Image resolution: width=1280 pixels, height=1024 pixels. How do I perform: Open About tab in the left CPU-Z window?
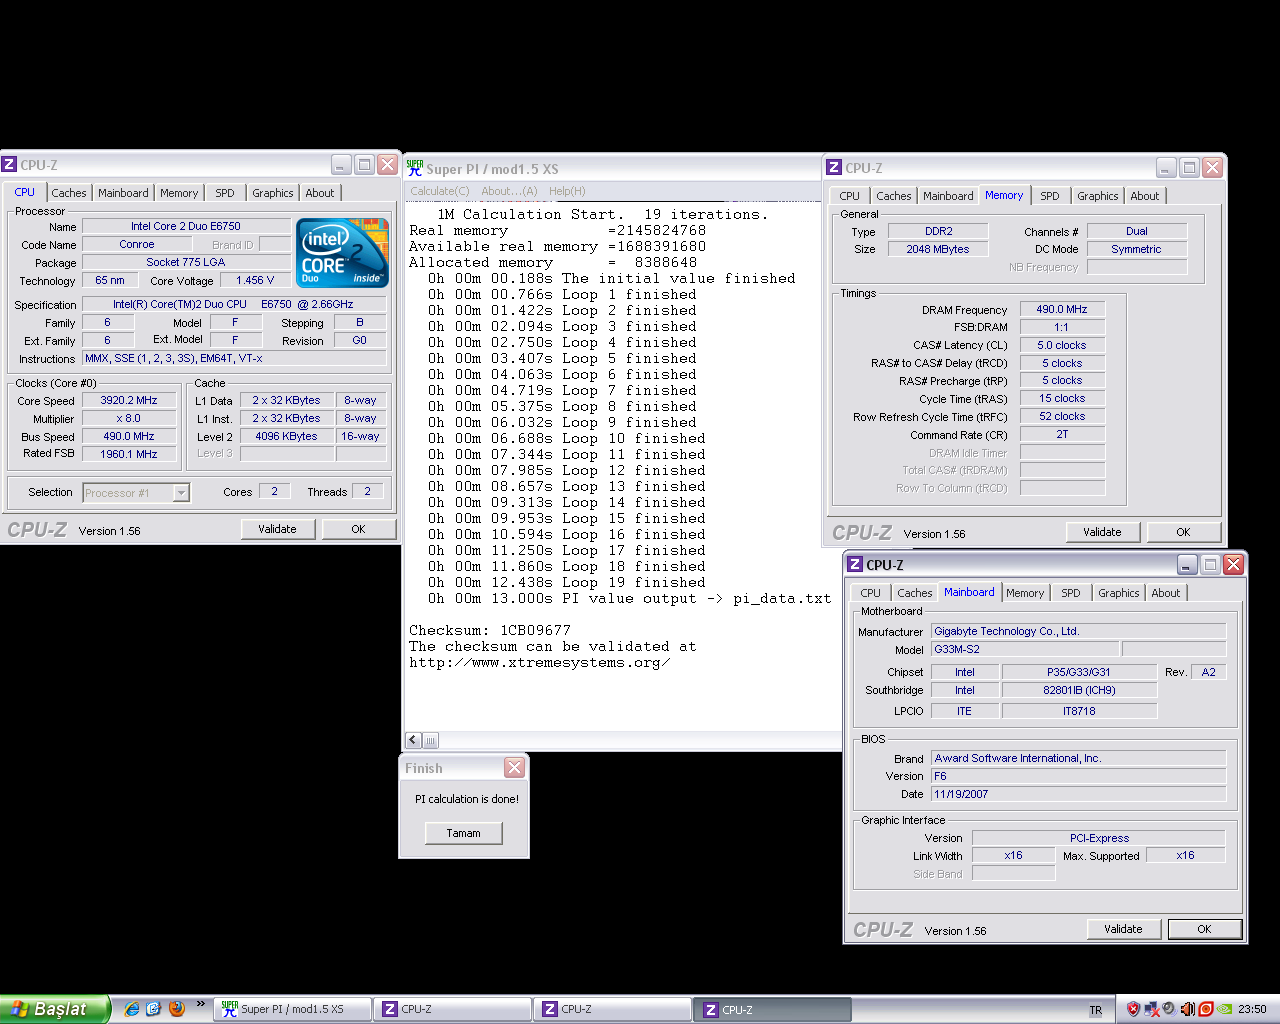320,193
